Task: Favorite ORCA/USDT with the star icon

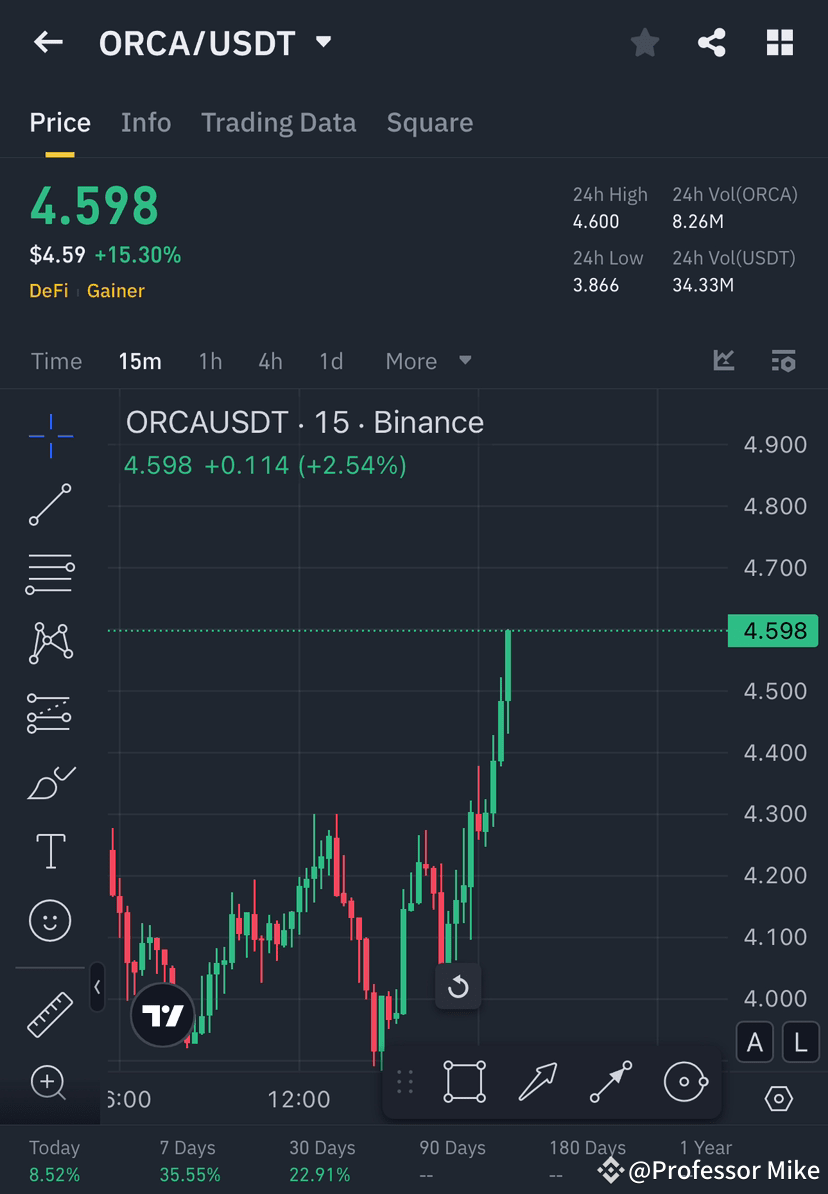Action: (644, 42)
